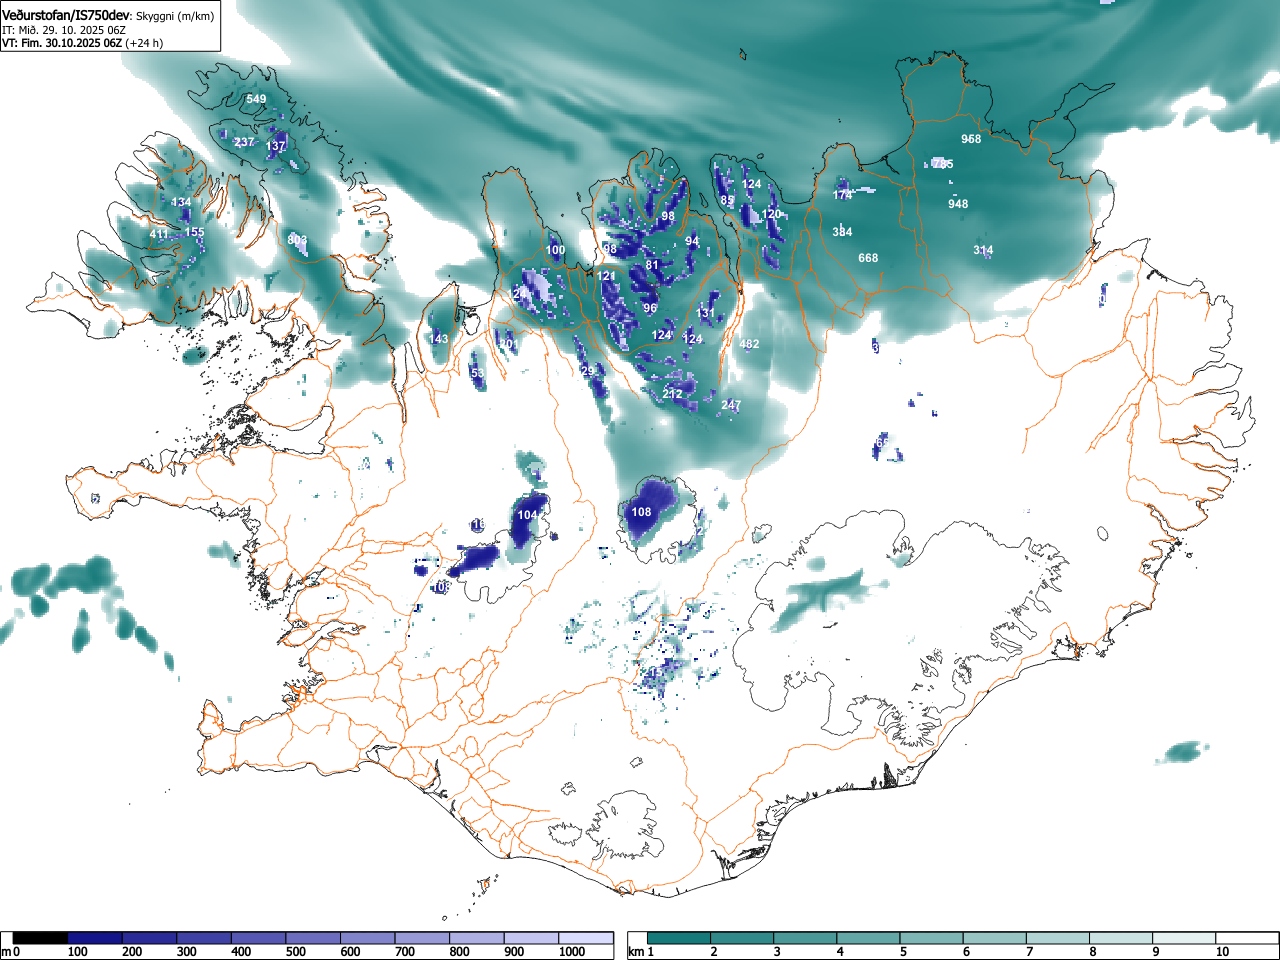
Task: Click the Veðurstofan/IS750dev title text
Action: [x=67, y=16]
